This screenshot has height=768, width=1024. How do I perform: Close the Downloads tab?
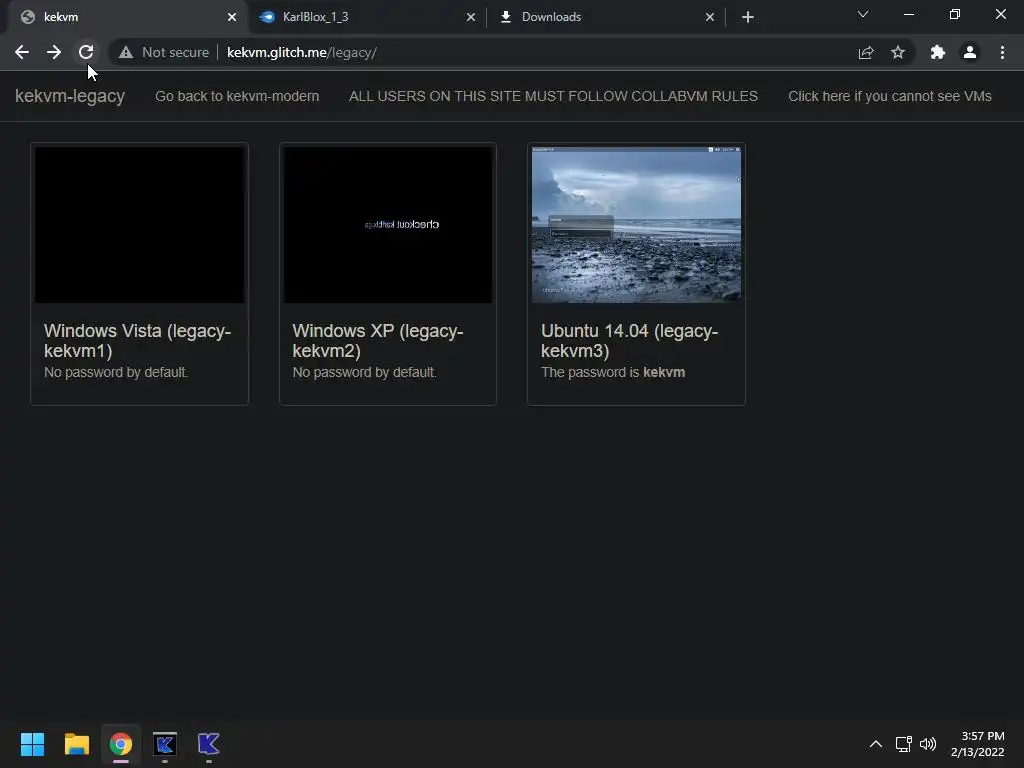(x=710, y=17)
